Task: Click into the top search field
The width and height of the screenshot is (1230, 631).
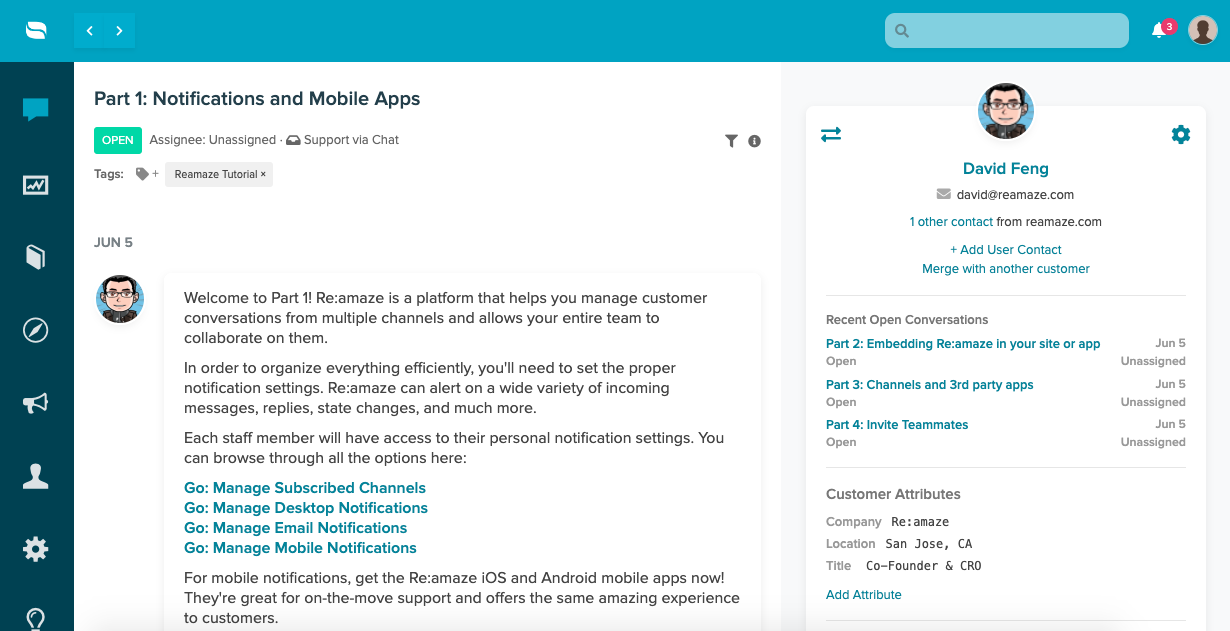Action: [x=1007, y=30]
